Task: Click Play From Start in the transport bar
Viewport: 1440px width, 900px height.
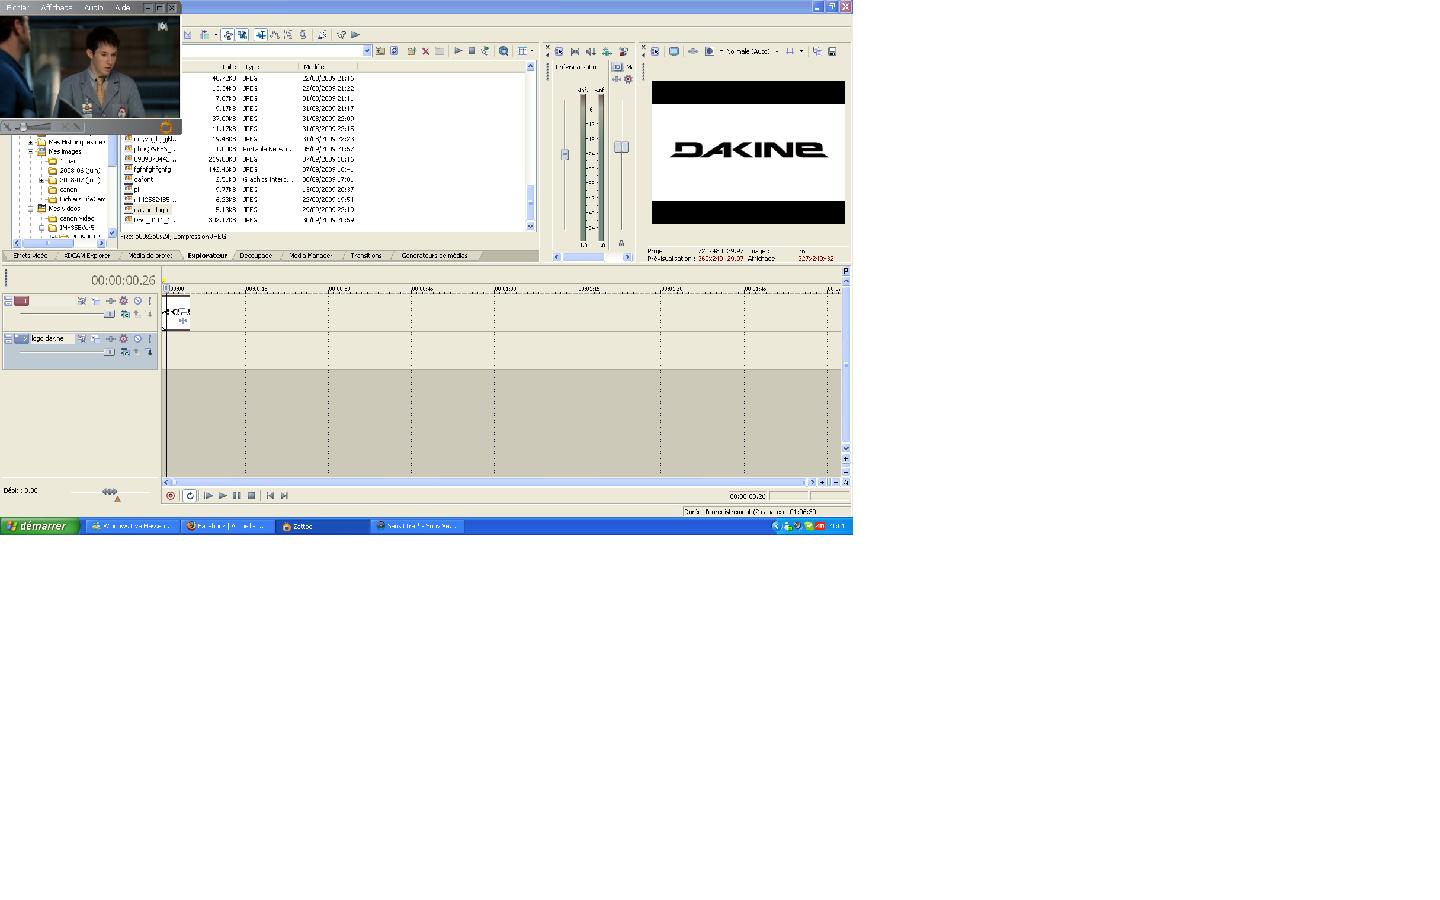Action: (x=208, y=495)
